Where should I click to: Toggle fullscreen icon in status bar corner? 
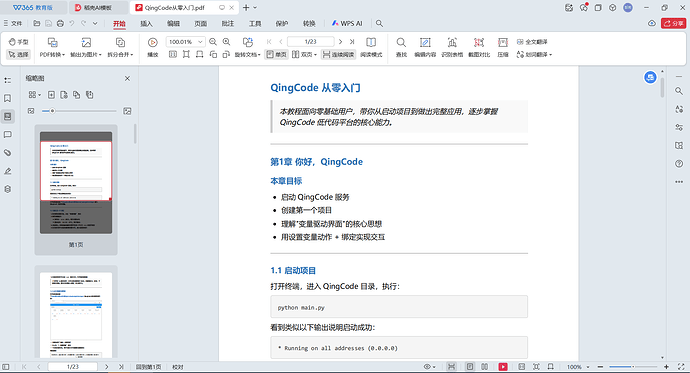click(681, 367)
